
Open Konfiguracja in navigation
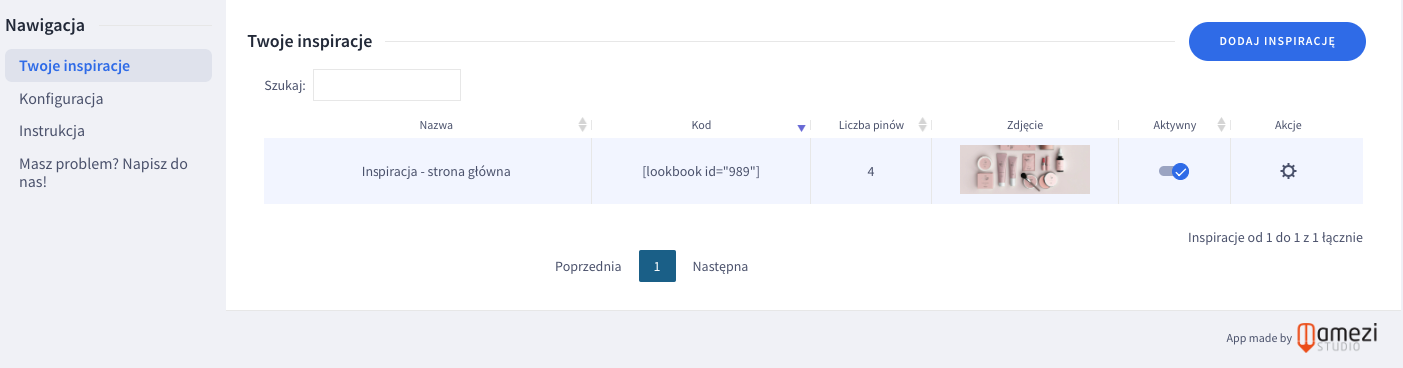tap(61, 99)
